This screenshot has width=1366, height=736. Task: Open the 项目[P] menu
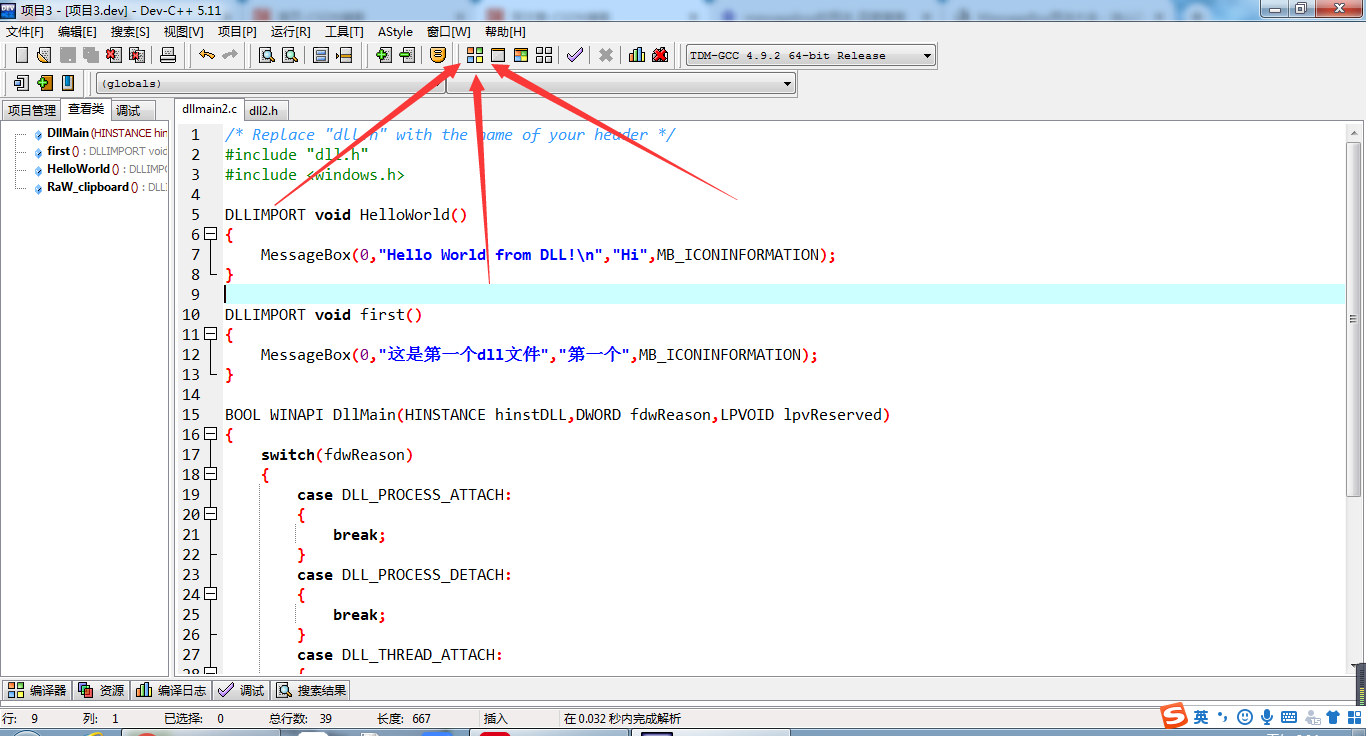[x=237, y=32]
